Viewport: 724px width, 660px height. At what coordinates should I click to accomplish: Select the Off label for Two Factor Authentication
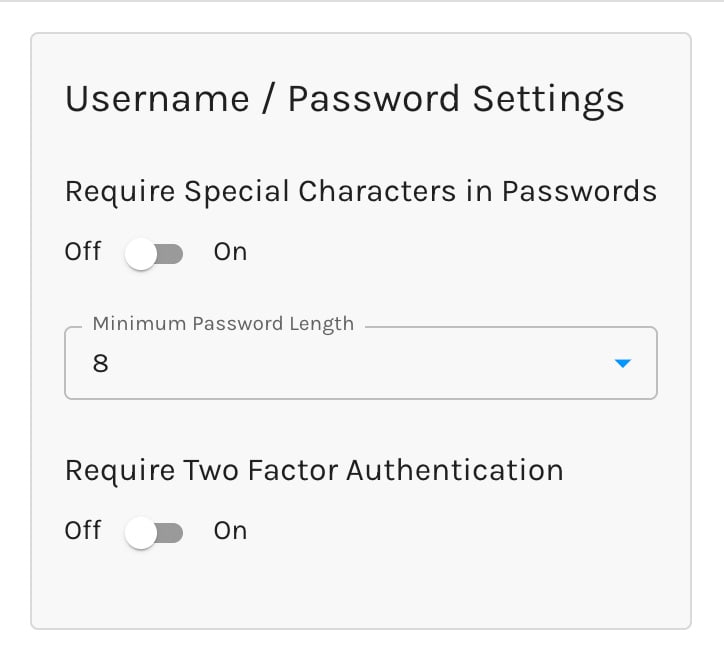click(x=83, y=531)
